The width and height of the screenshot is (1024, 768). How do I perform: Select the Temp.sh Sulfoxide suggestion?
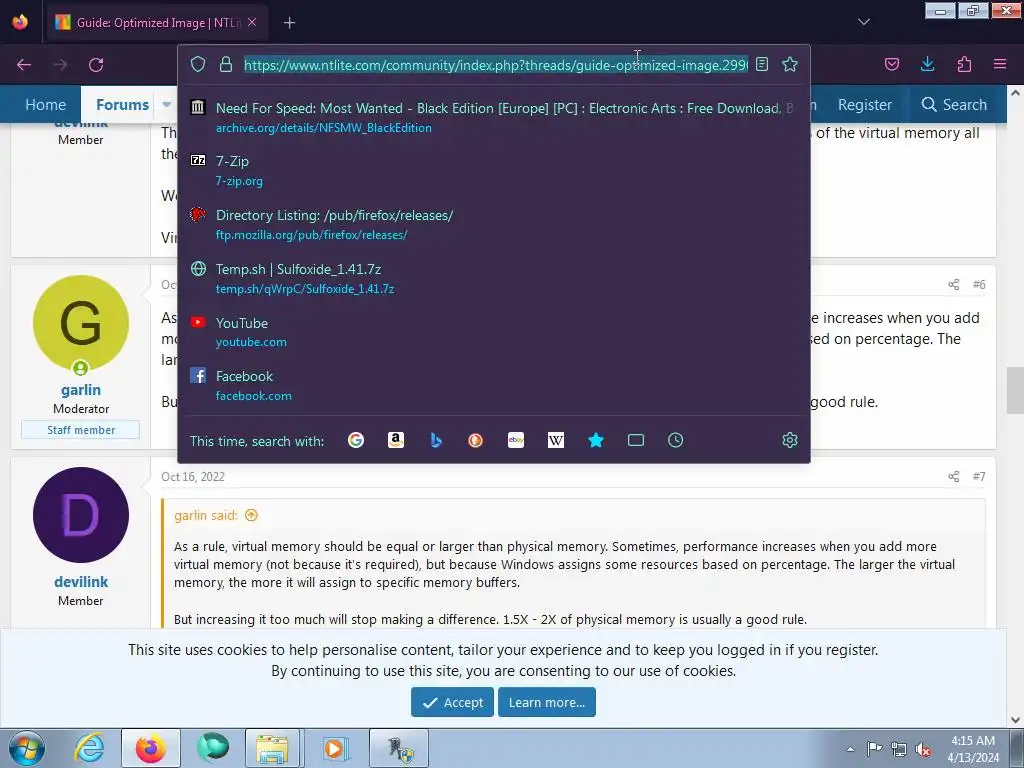coord(494,278)
